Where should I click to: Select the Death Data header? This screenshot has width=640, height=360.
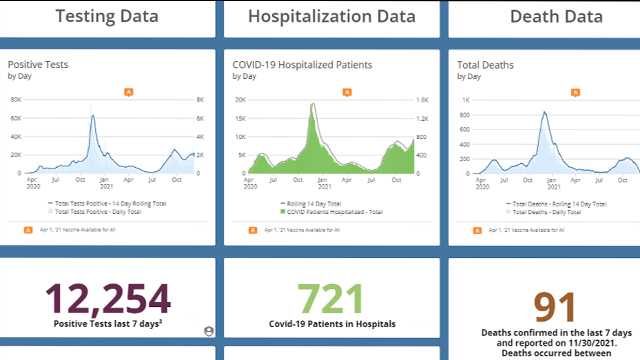(x=556, y=17)
